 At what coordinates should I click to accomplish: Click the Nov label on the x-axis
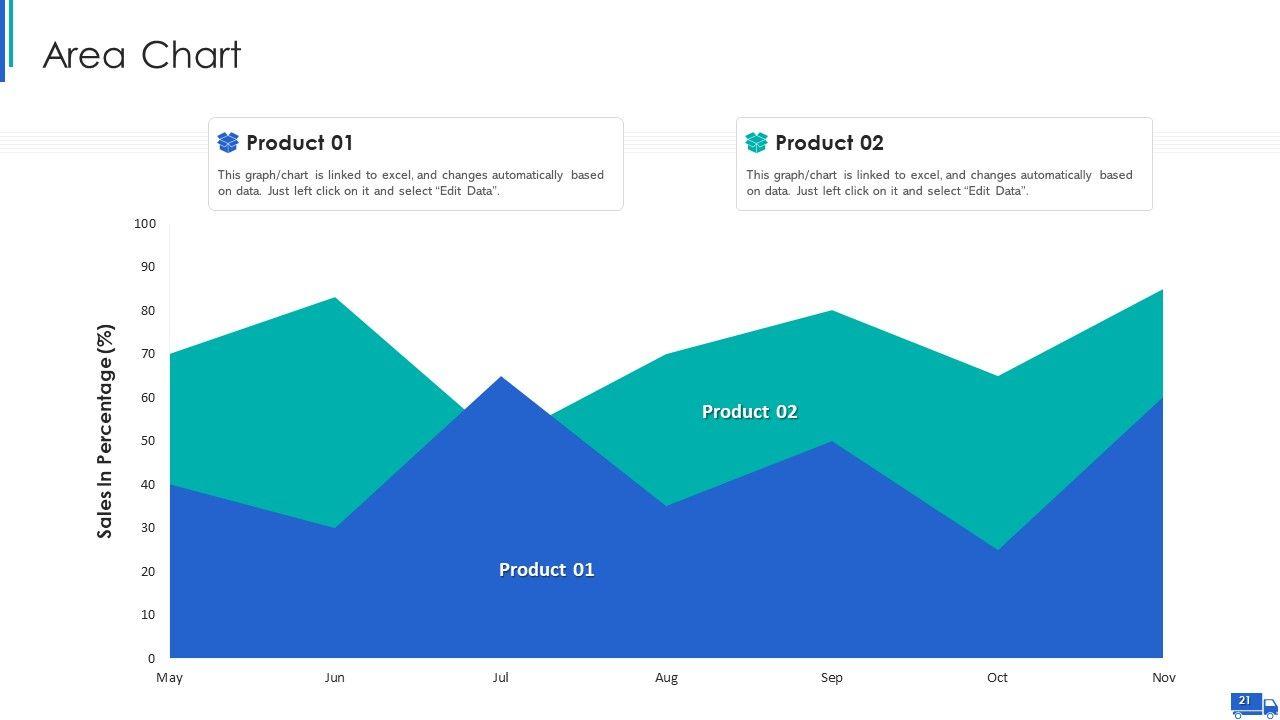pyautogui.click(x=1163, y=678)
